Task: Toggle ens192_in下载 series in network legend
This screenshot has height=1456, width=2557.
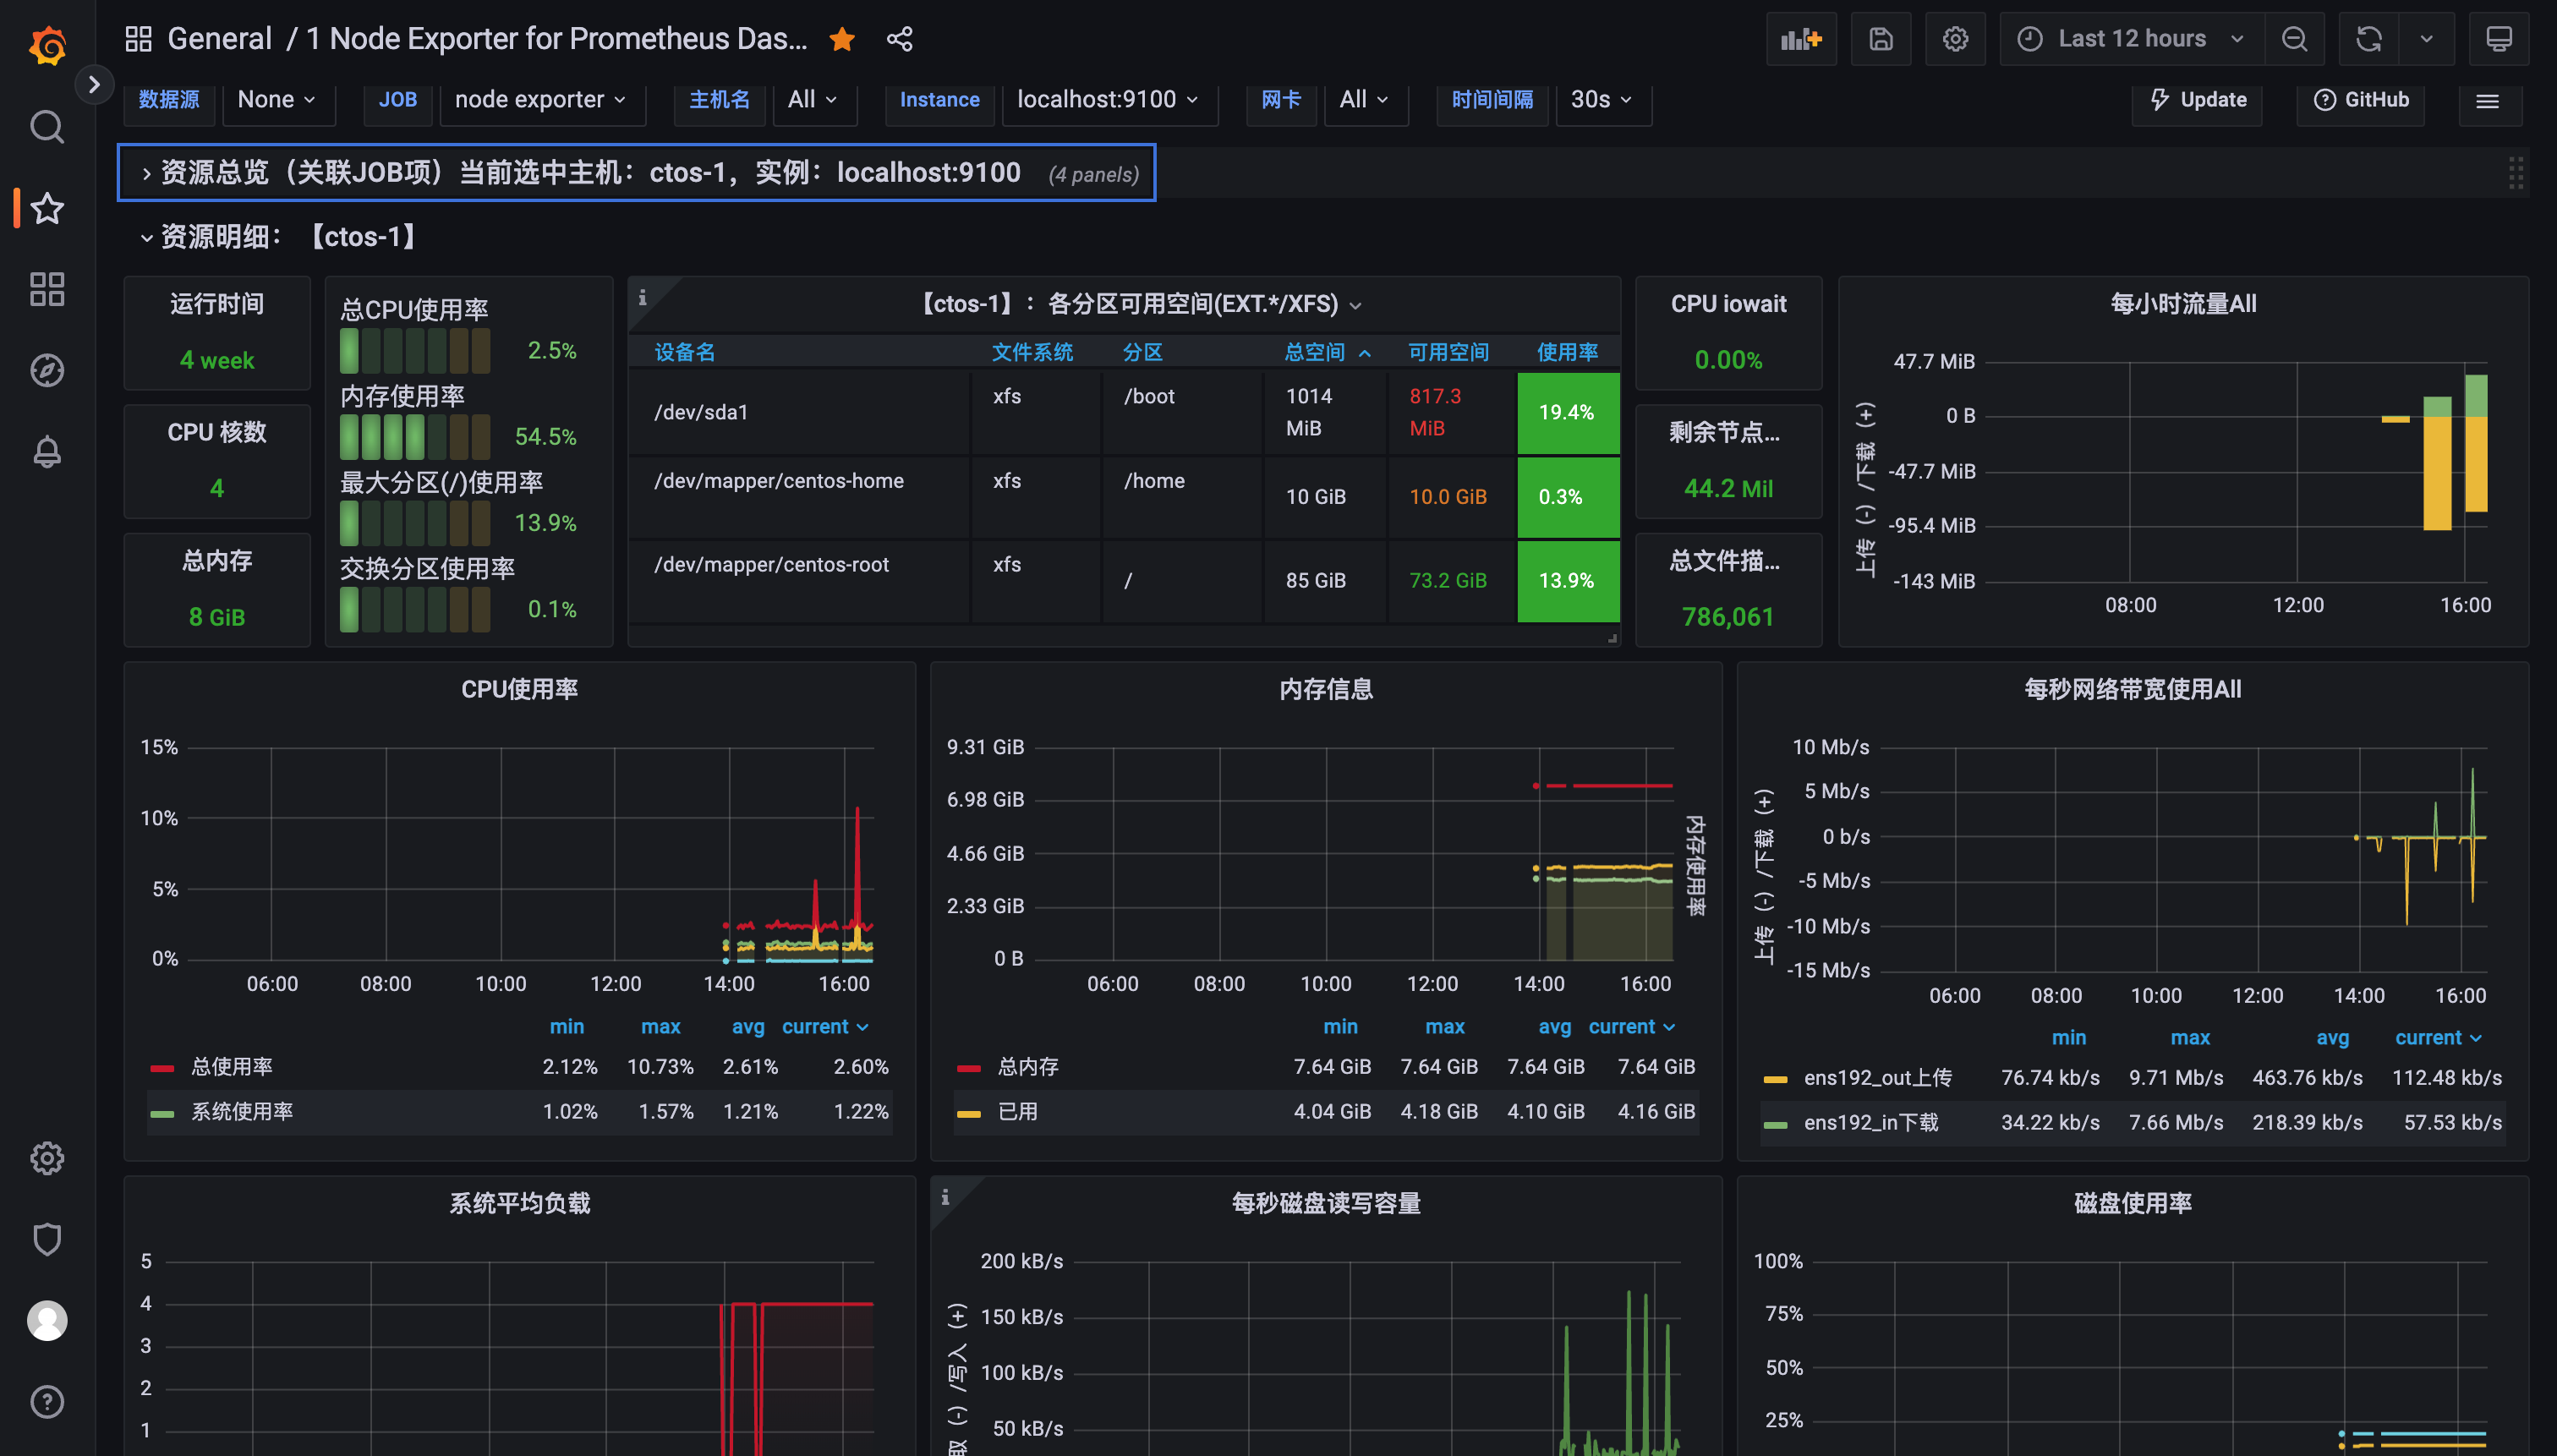Action: (1871, 1123)
